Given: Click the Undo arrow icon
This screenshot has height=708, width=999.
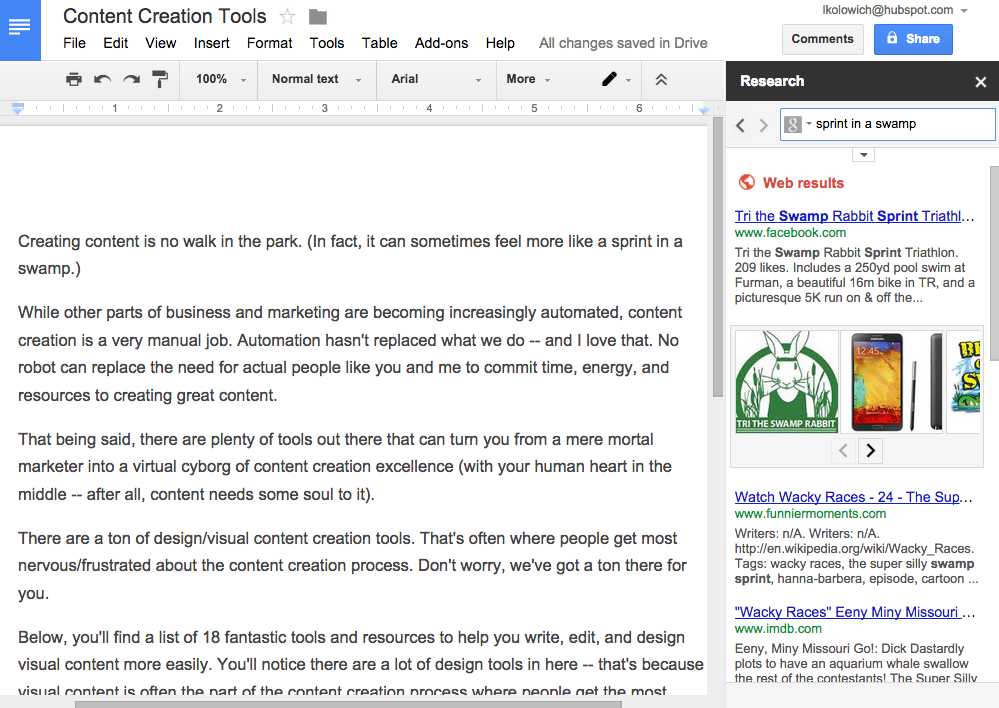Looking at the screenshot, I should pyautogui.click(x=102, y=79).
